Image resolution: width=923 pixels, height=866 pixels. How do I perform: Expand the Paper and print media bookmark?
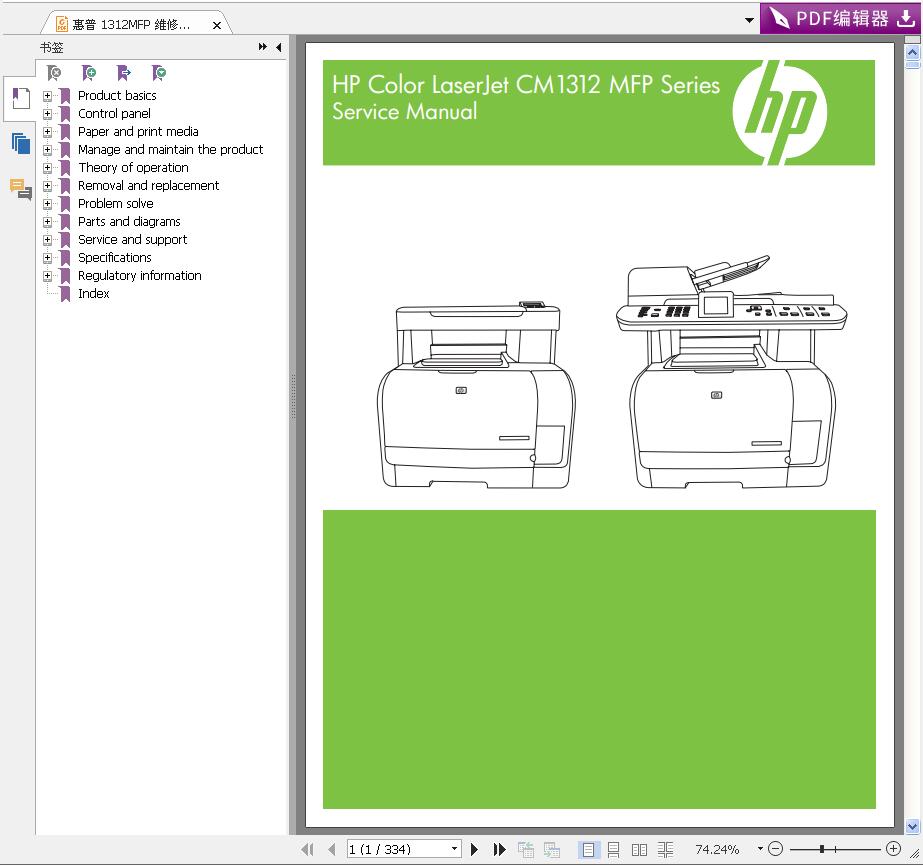(47, 132)
